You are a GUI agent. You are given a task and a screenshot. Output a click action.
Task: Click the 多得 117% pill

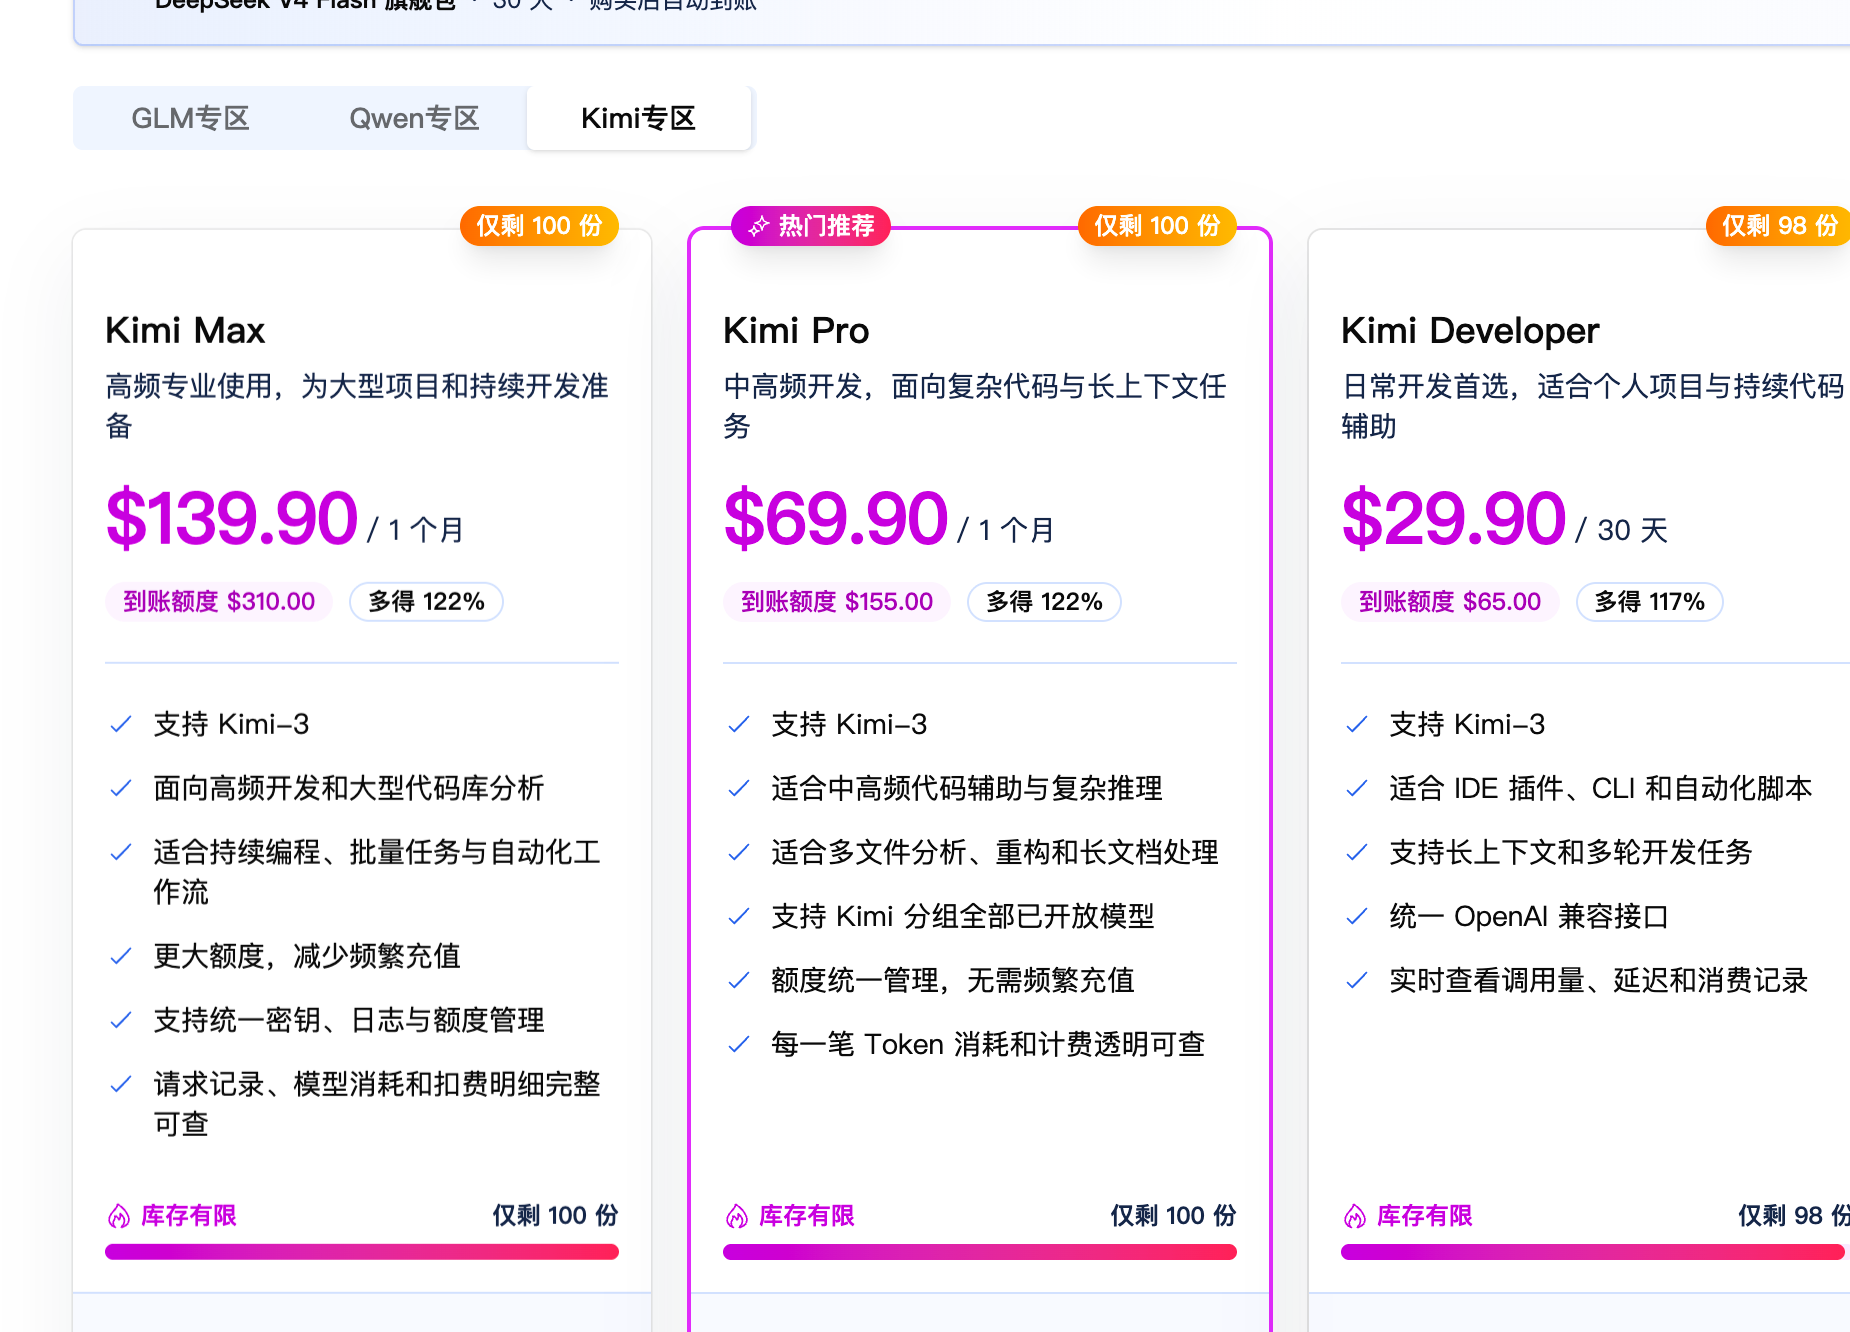[1649, 602]
